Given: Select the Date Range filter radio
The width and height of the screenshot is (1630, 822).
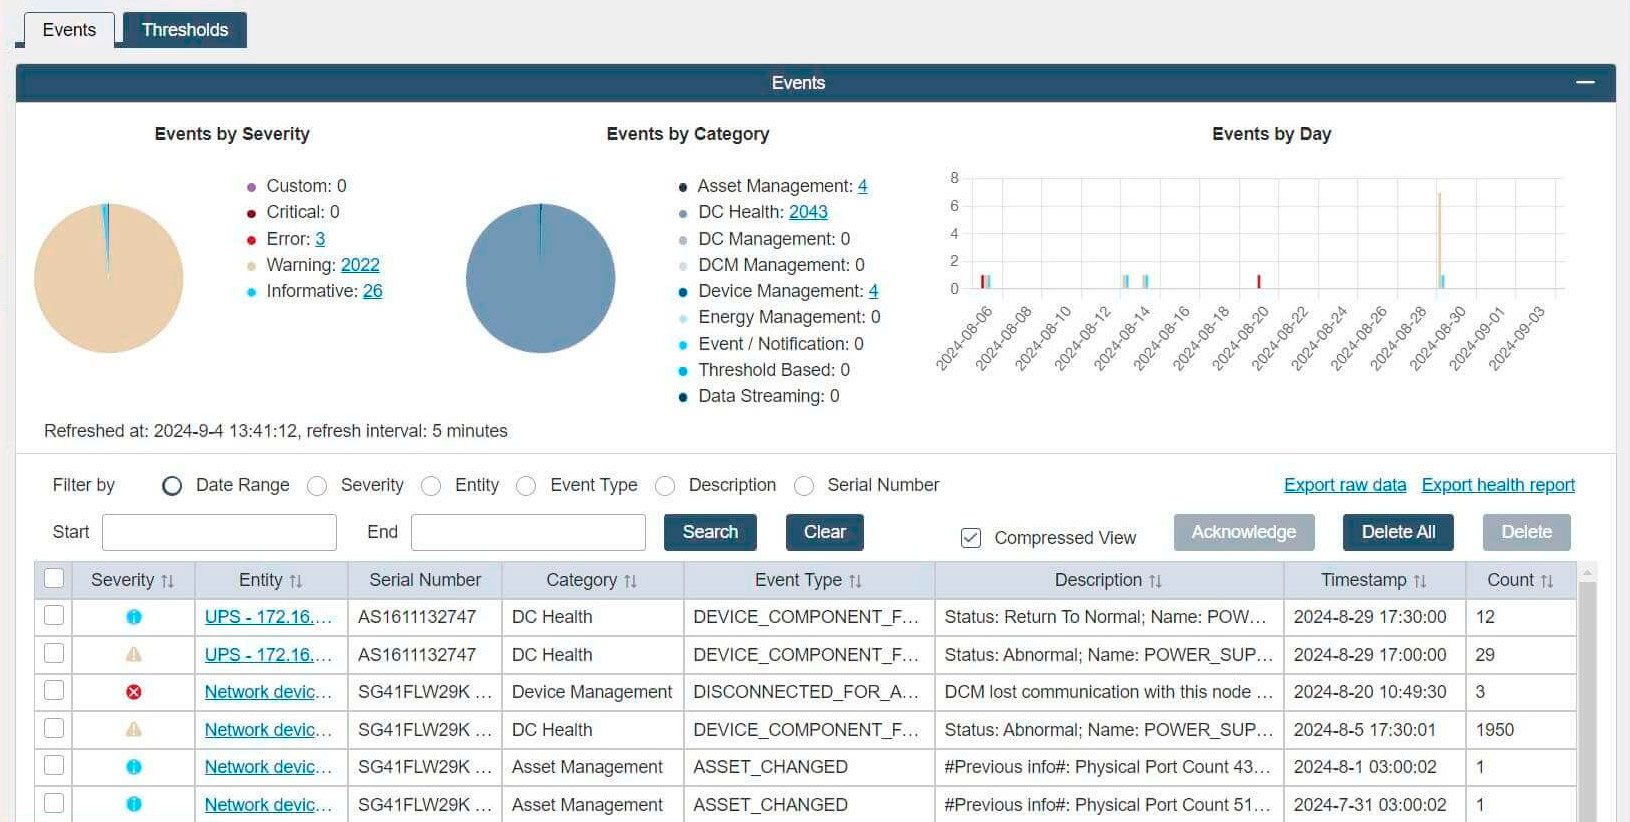Looking at the screenshot, I should 172,486.
